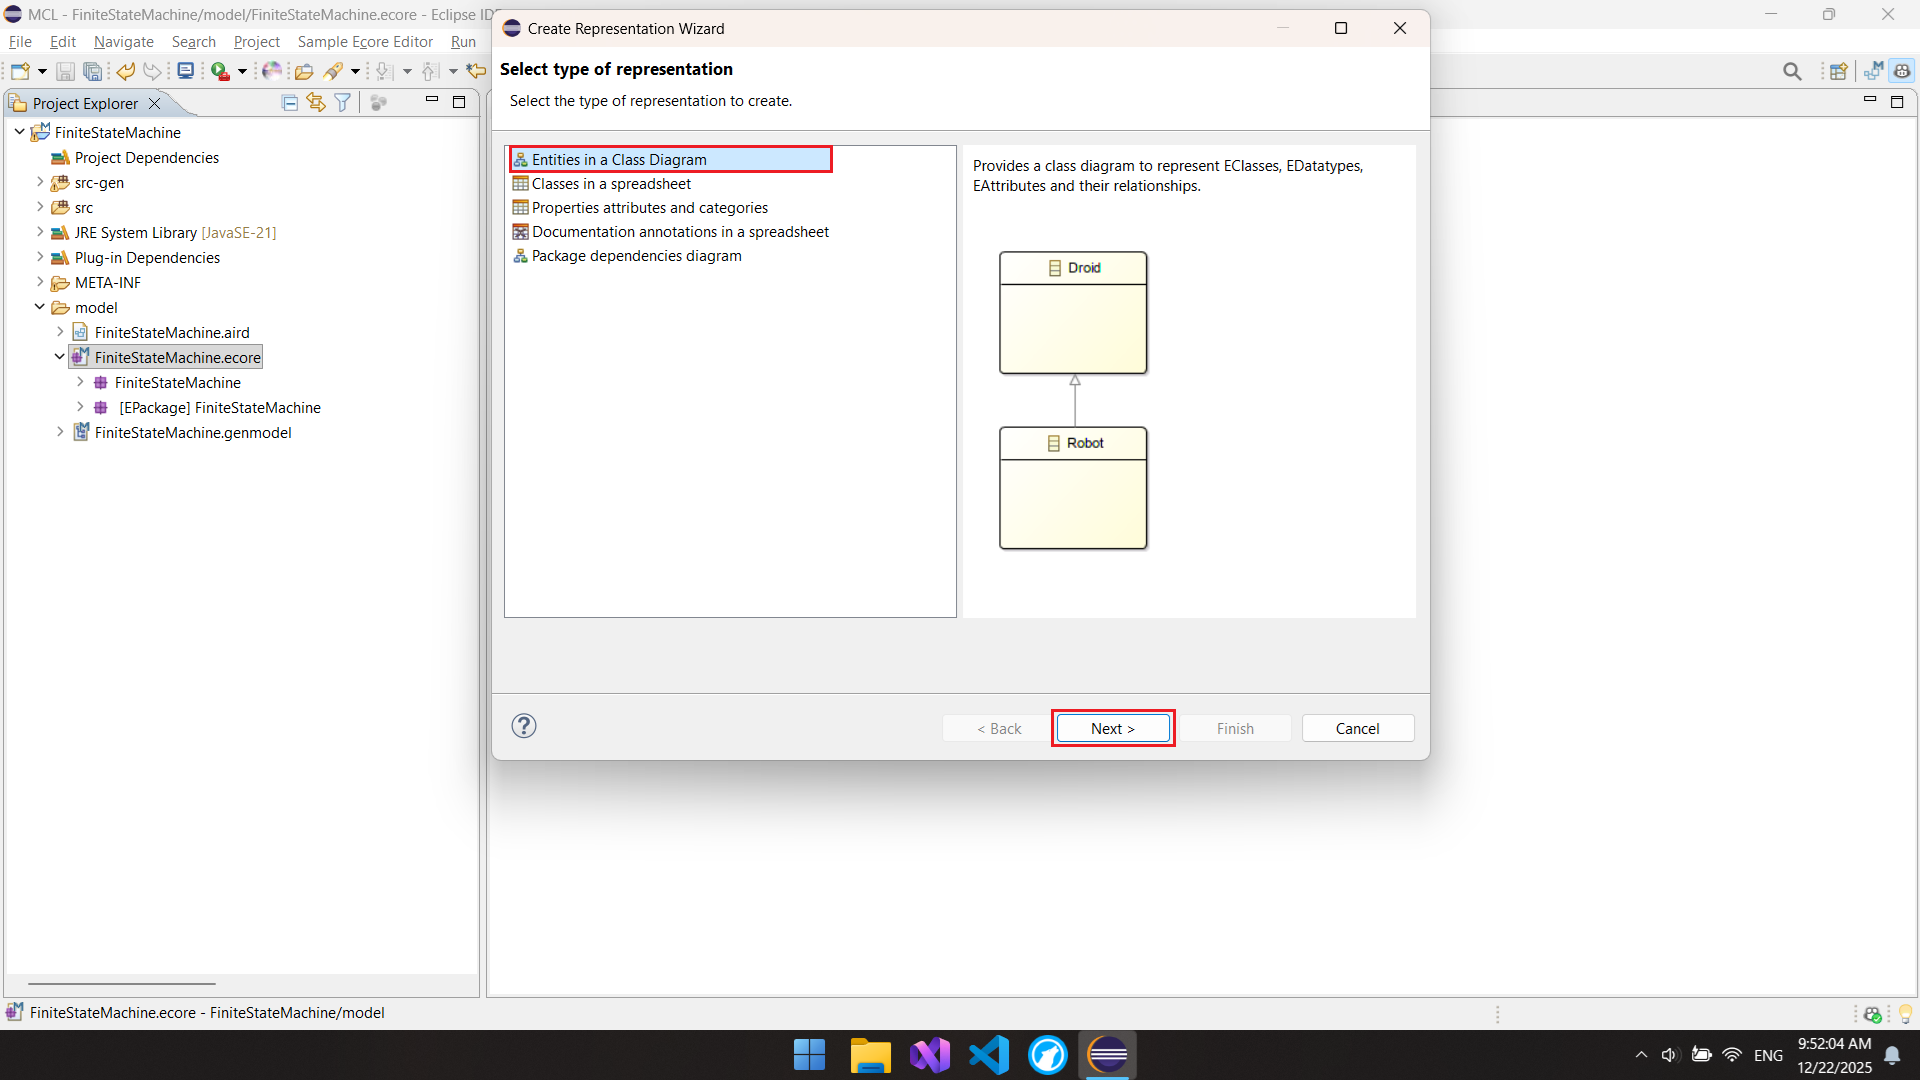Open the Project Explorer filter icon
1920x1080 pixels.
coord(343,103)
